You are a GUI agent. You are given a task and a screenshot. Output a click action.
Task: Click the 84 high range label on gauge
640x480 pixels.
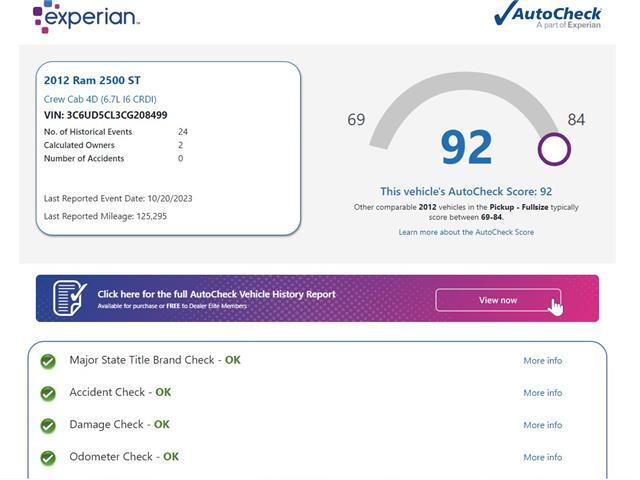[x=576, y=120]
